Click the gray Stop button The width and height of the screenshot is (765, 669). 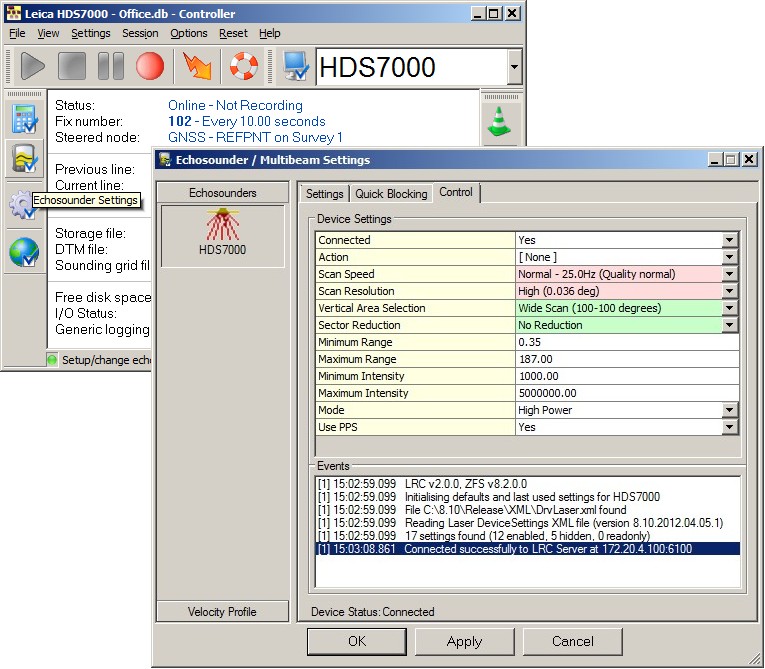(x=71, y=67)
